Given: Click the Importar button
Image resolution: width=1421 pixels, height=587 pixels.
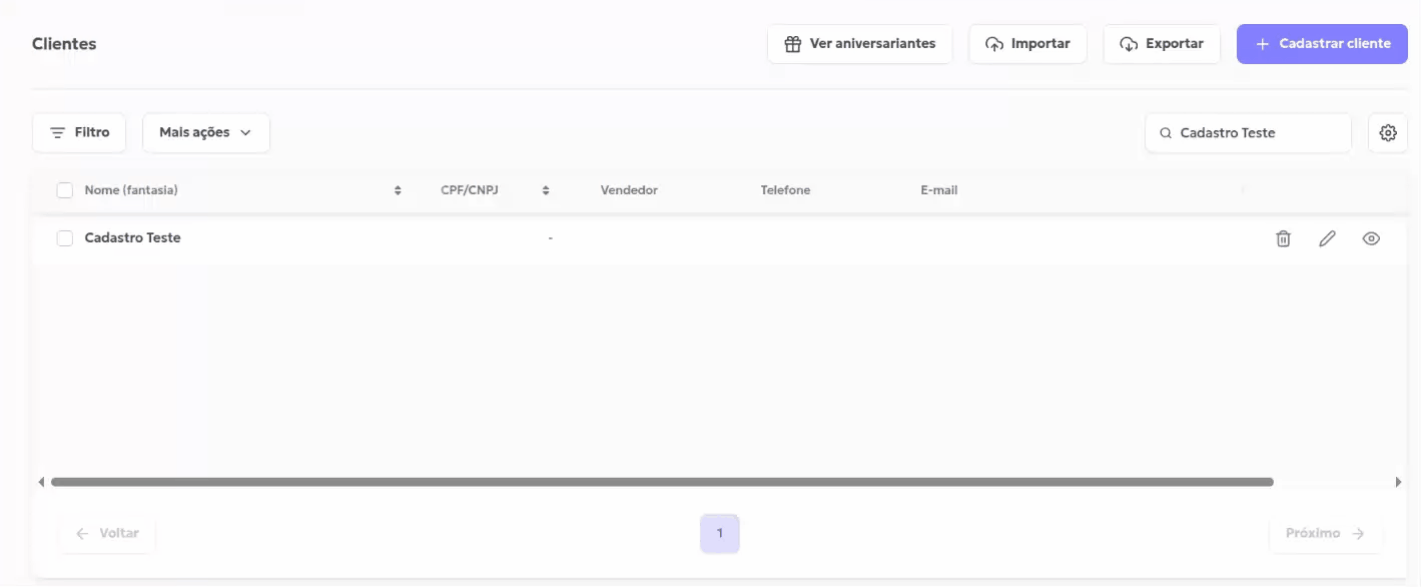Looking at the screenshot, I should 1027,44.
